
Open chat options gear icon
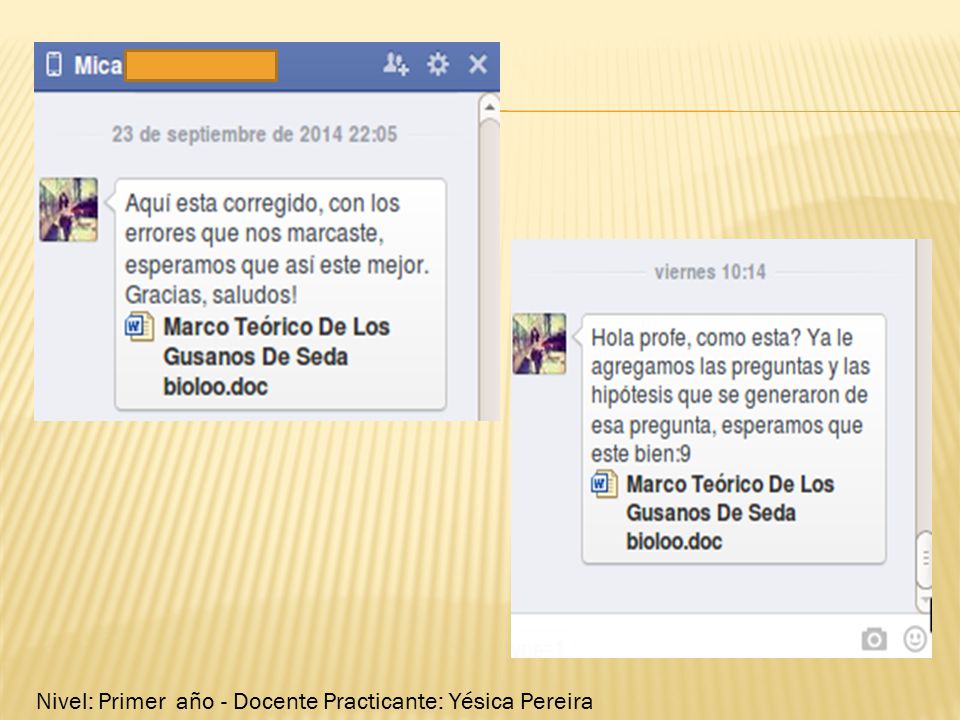pos(438,64)
